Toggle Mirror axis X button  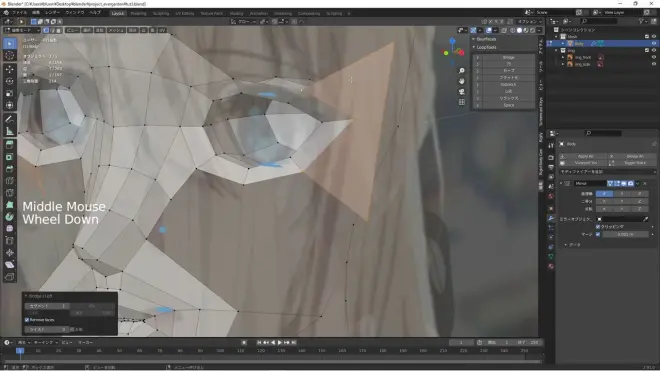tap(604, 194)
